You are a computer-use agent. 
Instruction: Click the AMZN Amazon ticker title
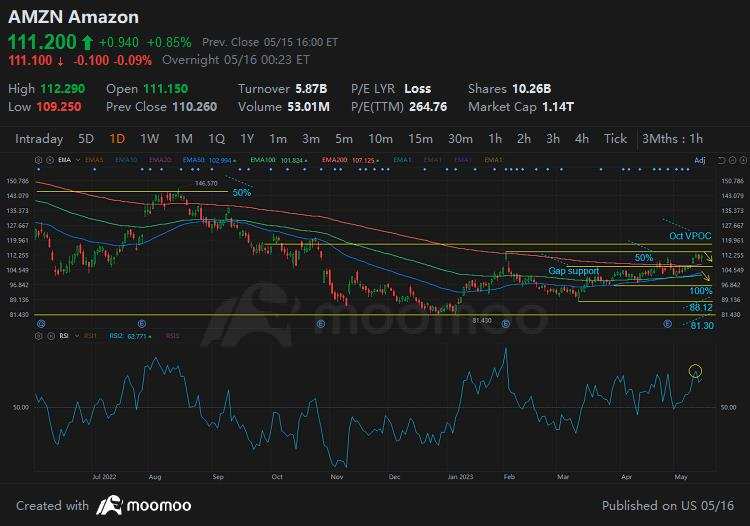pyautogui.click(x=73, y=17)
